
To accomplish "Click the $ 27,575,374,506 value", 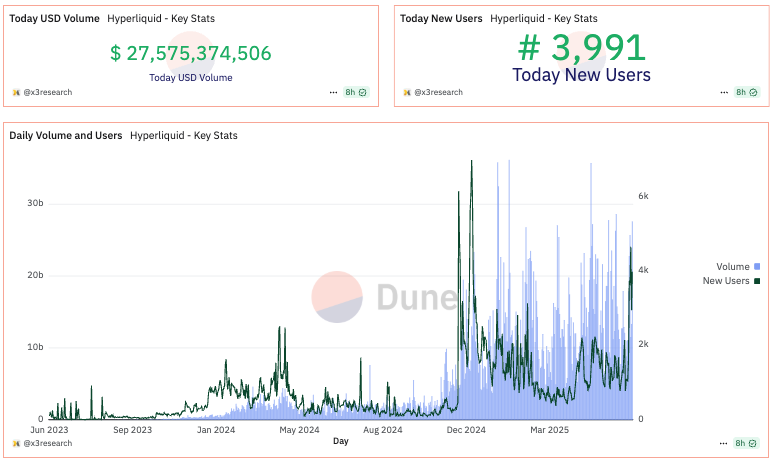I will [x=191, y=53].
